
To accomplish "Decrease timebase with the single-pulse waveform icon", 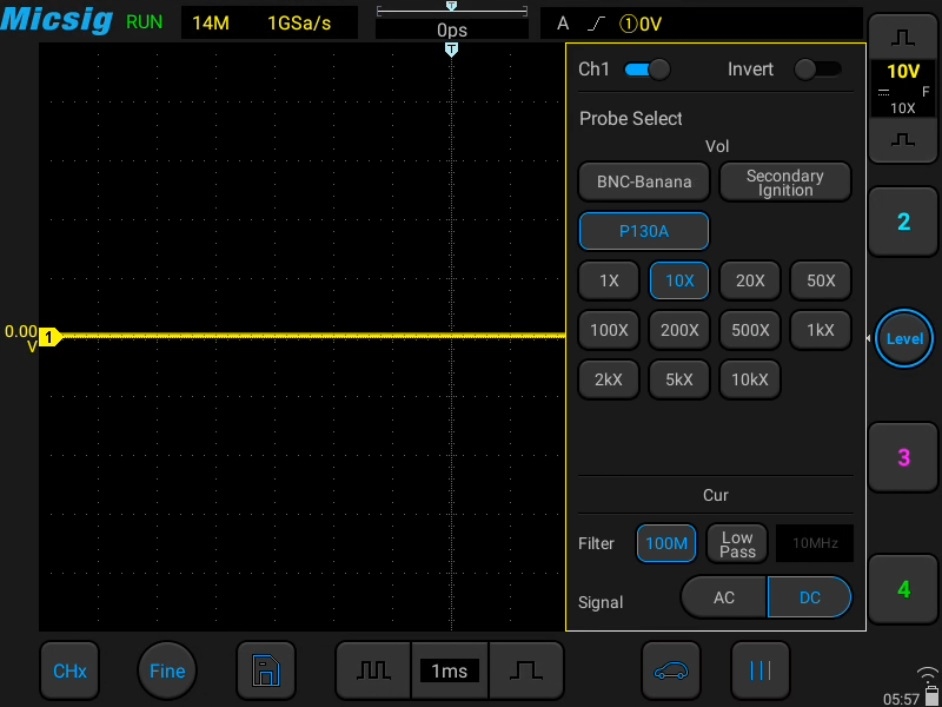I will pyautogui.click(x=526, y=670).
